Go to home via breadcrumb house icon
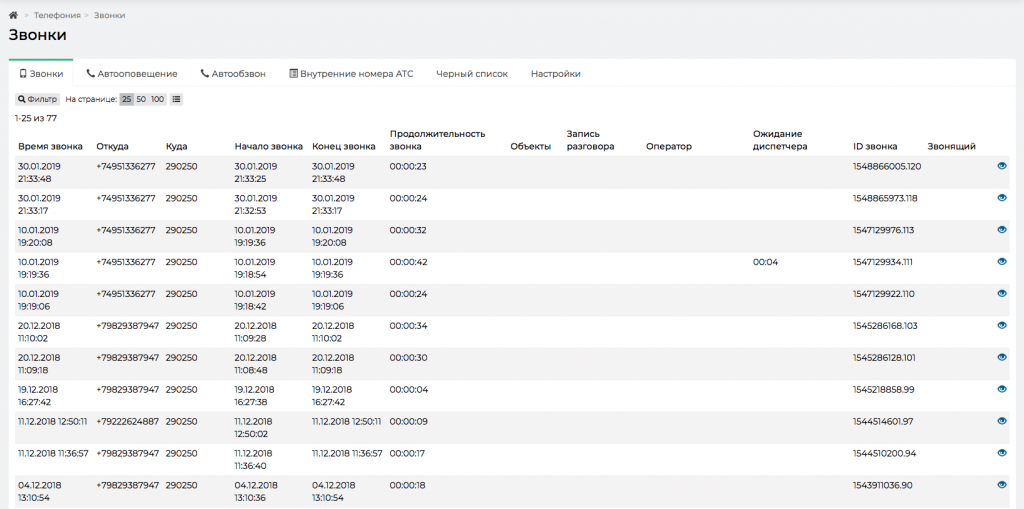1024x509 pixels. pos(13,15)
